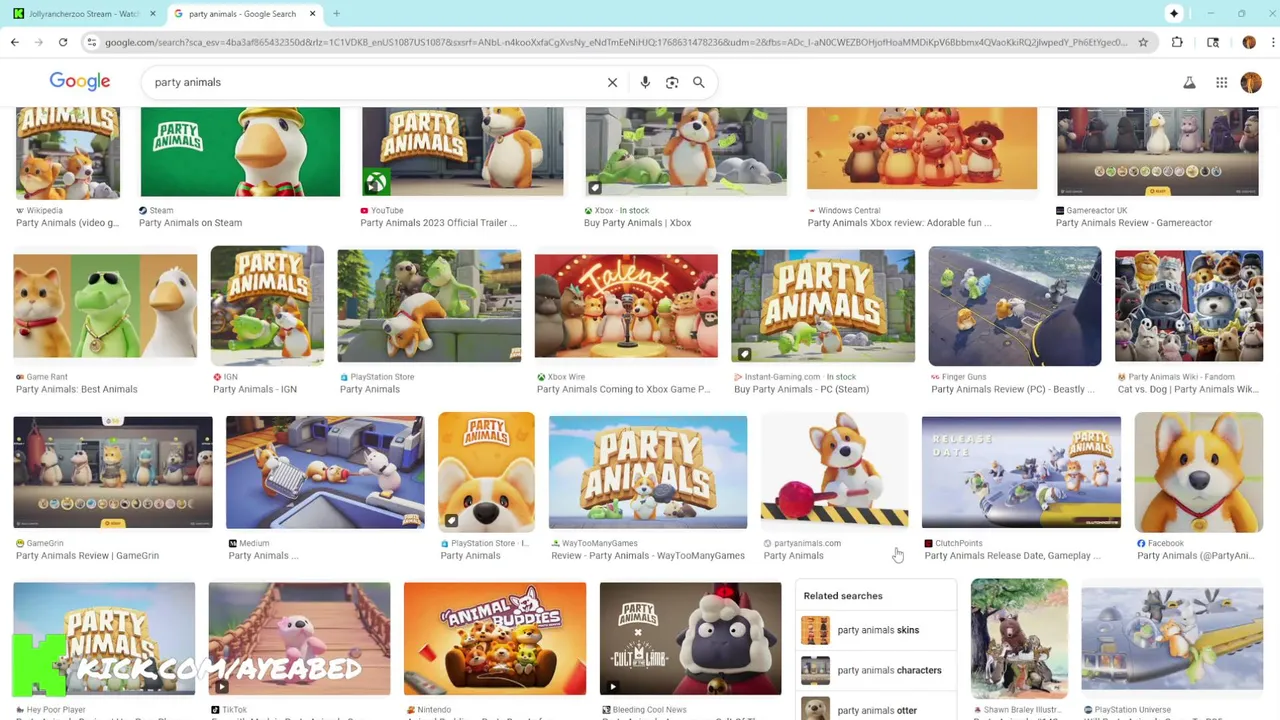Open the PlayStation Universe image thumbnail
1280x720 pixels.
[1172, 639]
